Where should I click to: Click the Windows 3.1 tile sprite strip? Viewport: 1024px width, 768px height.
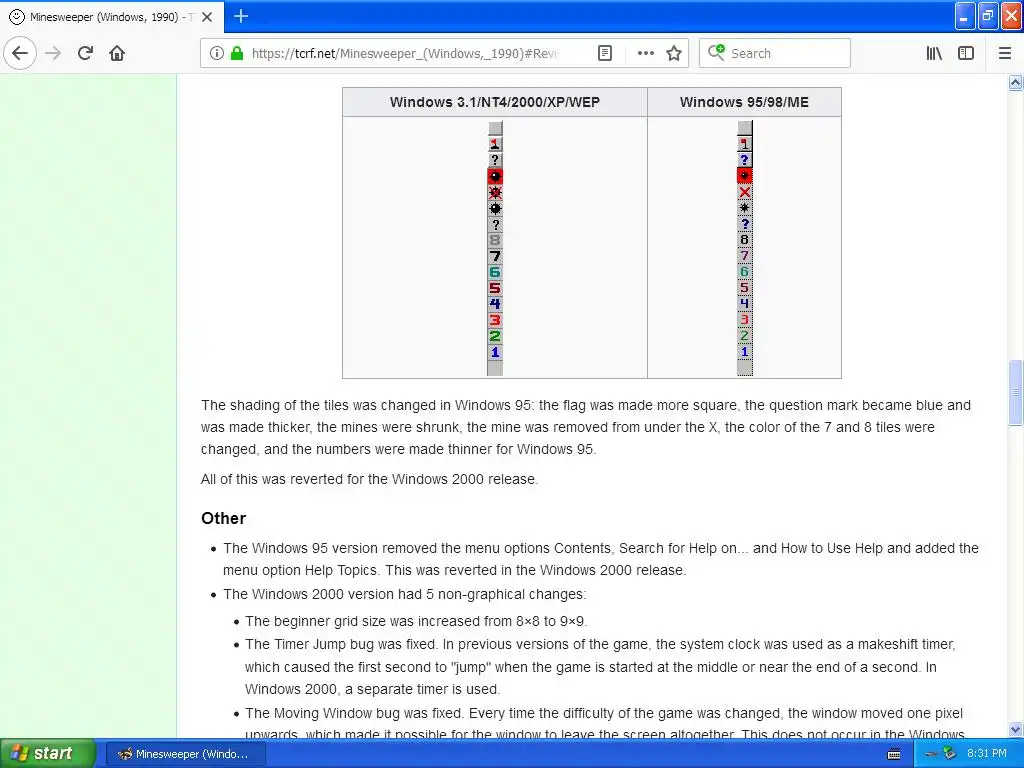[x=495, y=248]
